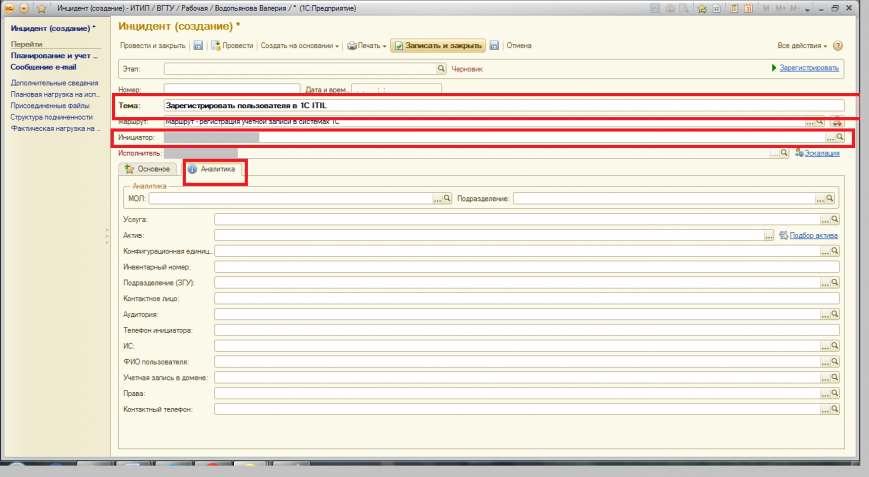Open the Создать на основании dropdown
This screenshot has width=869, height=477.
click(300, 46)
